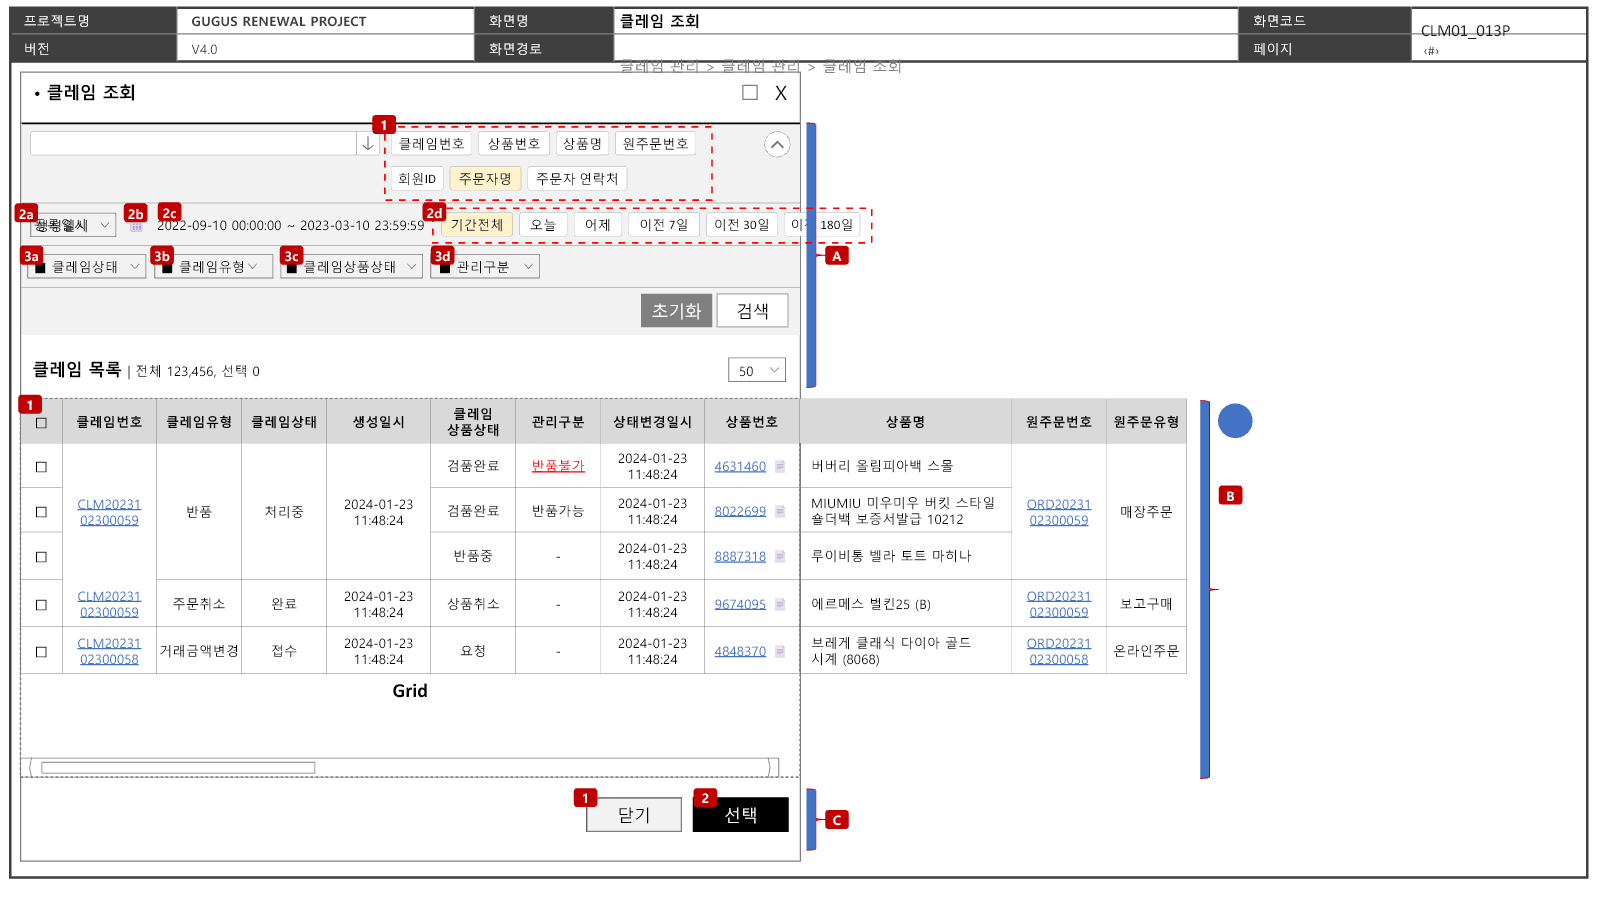This screenshot has height=900, width=1600.
Task: Collapse search panel with circled chevron
Action: (x=777, y=145)
